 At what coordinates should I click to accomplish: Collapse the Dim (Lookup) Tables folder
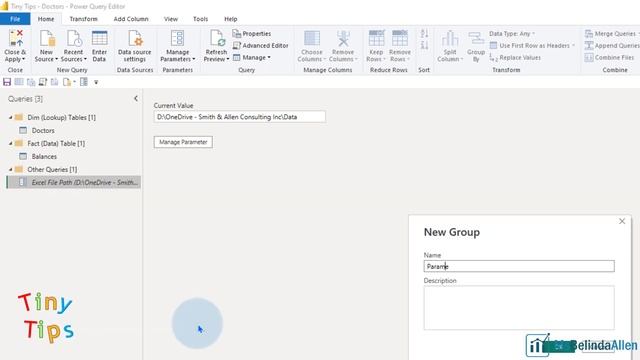click(11, 117)
